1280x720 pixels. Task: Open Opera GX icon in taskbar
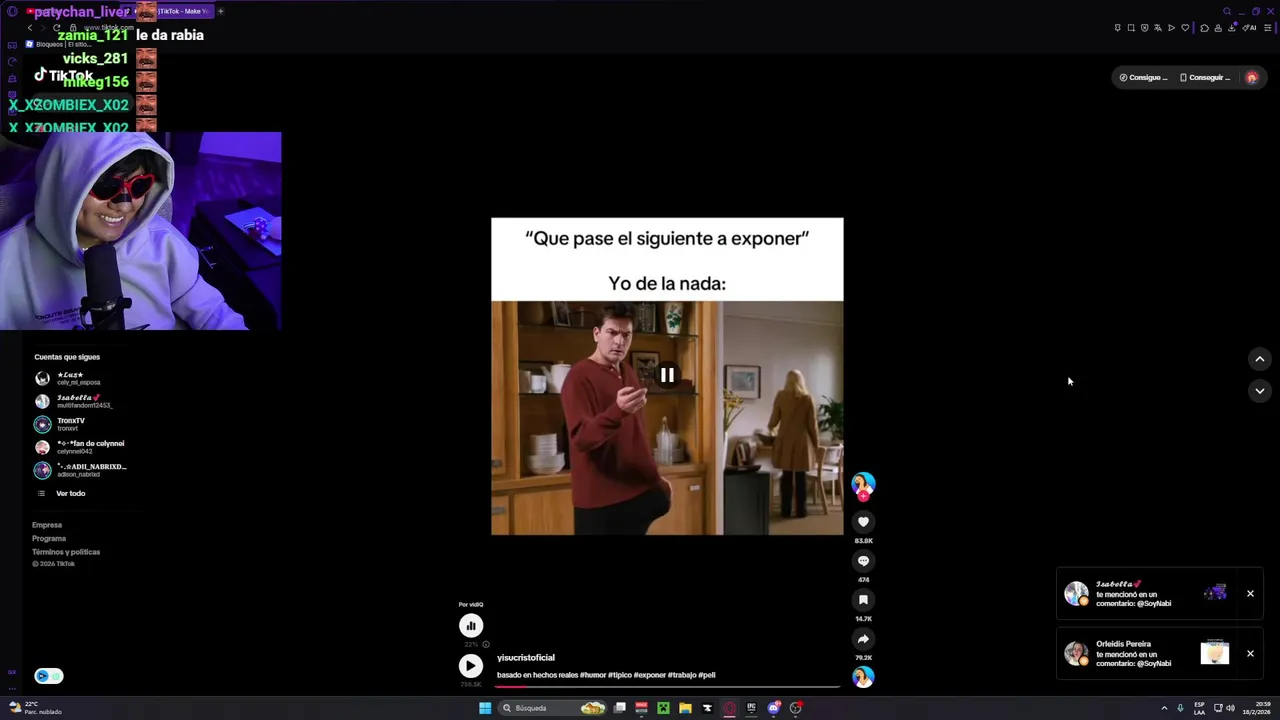click(x=729, y=708)
